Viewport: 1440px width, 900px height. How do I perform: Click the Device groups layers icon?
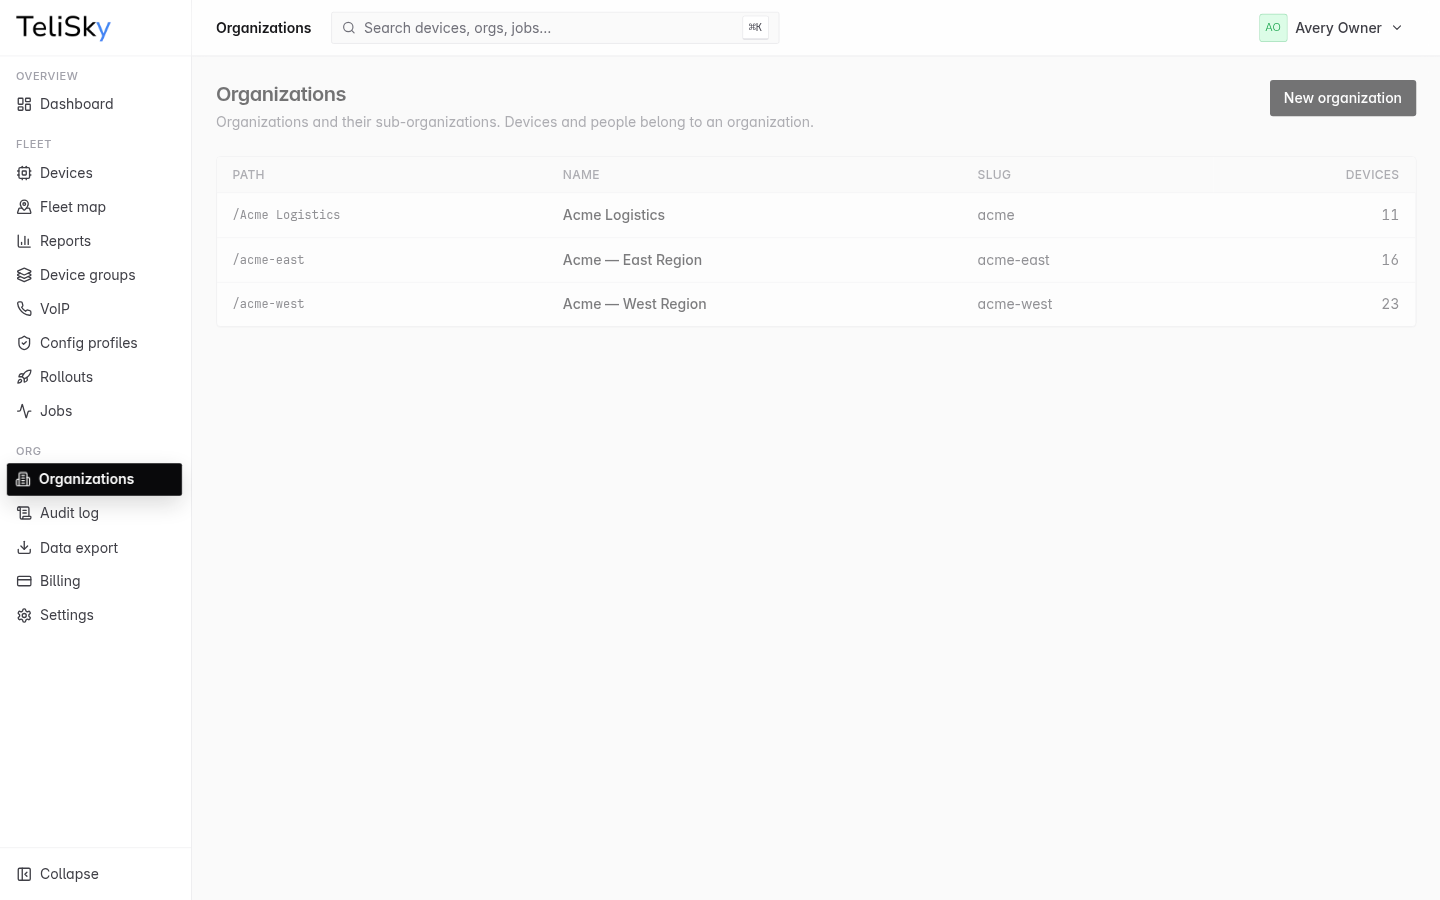pos(24,275)
